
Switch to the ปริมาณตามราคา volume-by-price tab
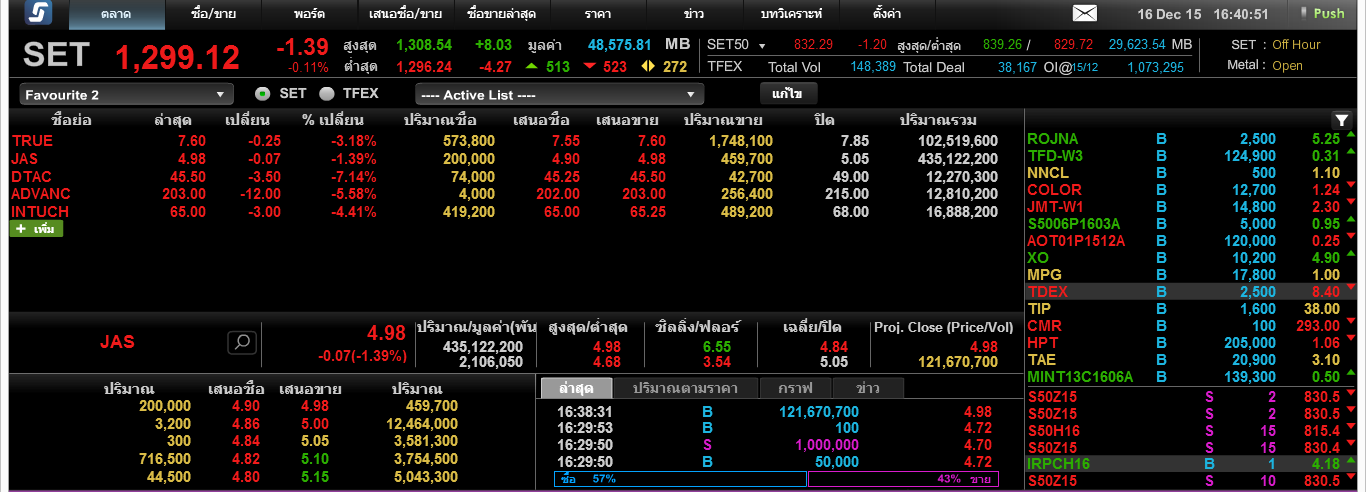(686, 388)
